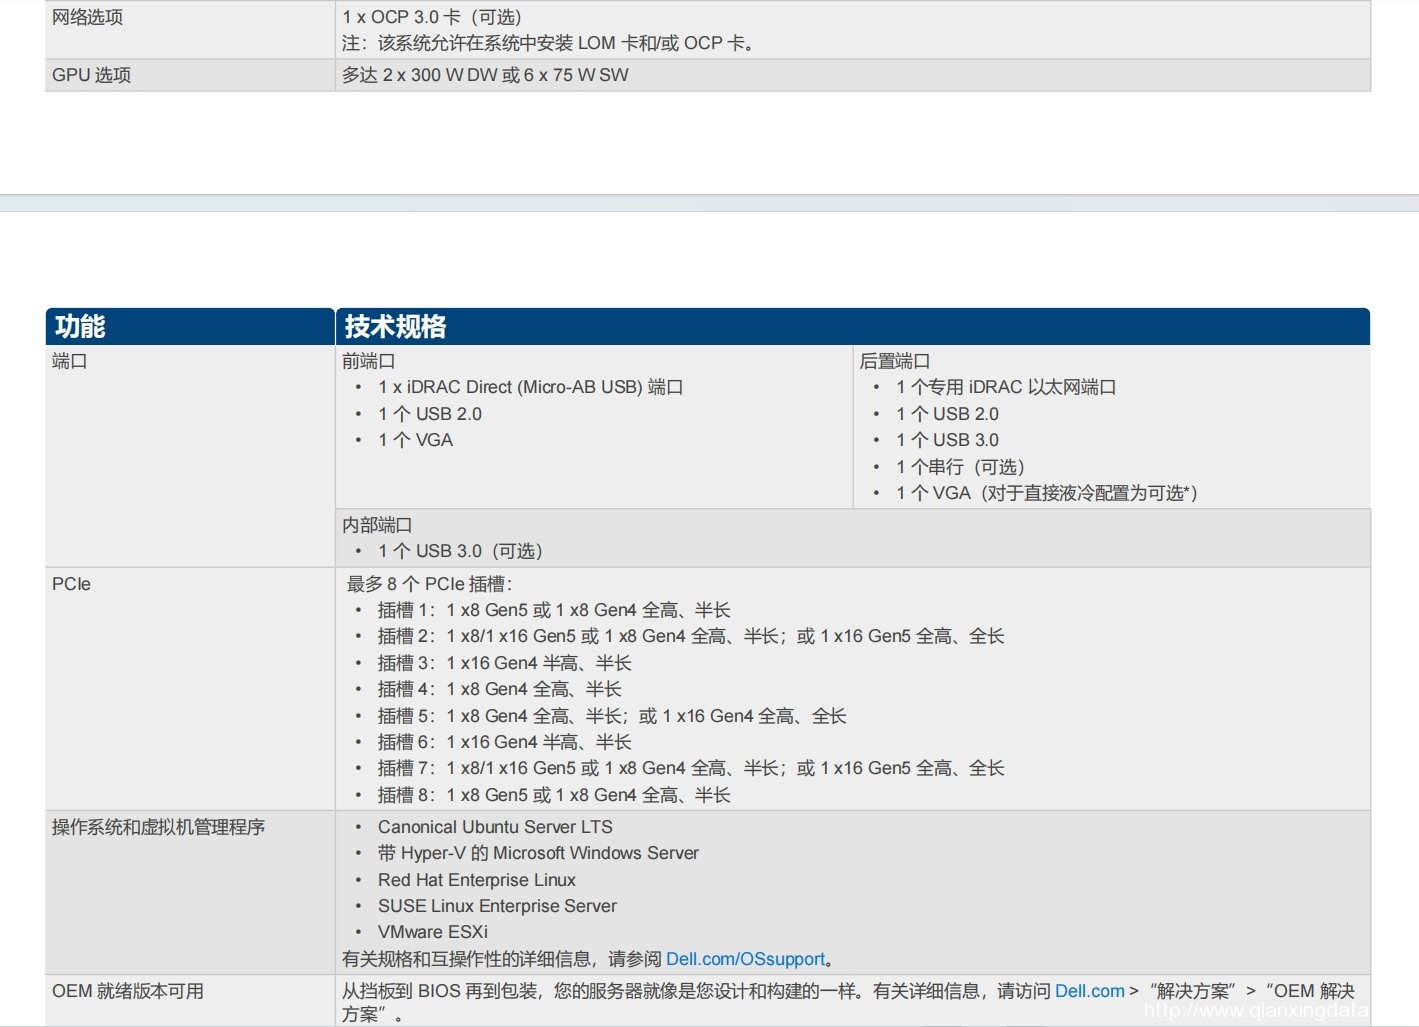Click the Dell.com link in OEM row
This screenshot has height=1027, width=1419.
click(1089, 991)
